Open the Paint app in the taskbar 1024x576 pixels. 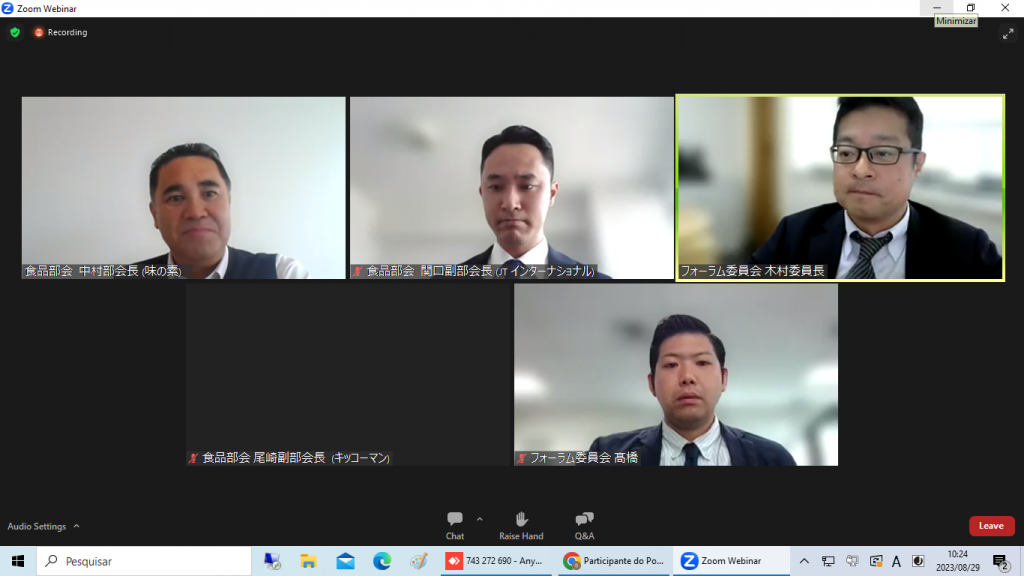419,561
